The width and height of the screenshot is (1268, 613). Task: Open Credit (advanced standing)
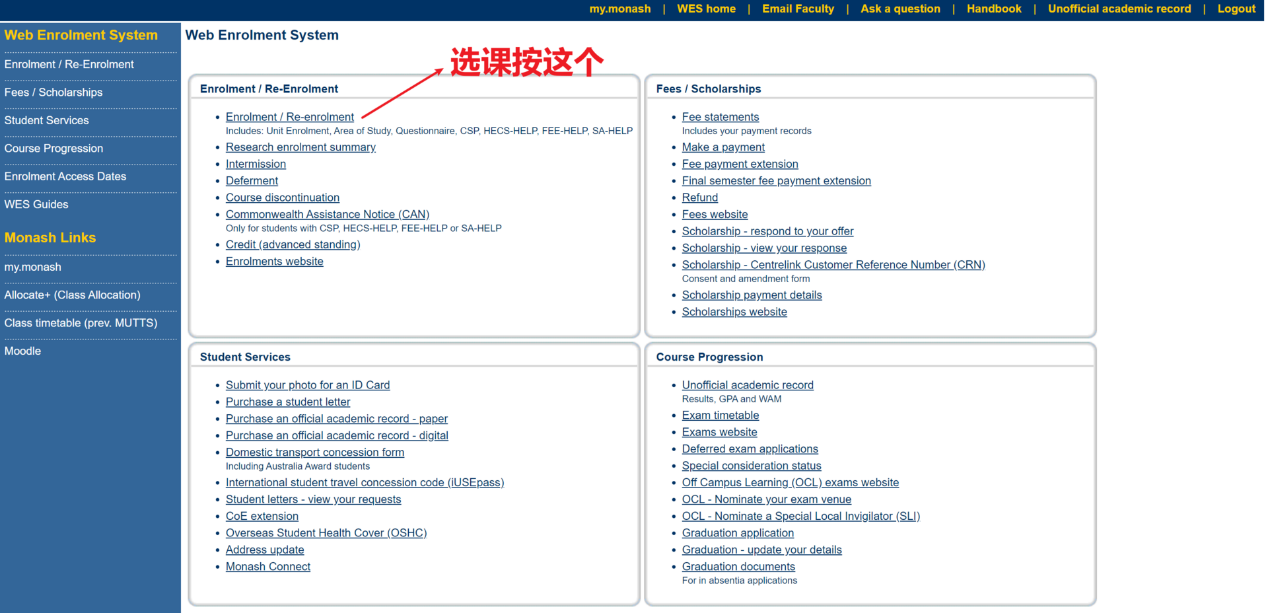[292, 244]
